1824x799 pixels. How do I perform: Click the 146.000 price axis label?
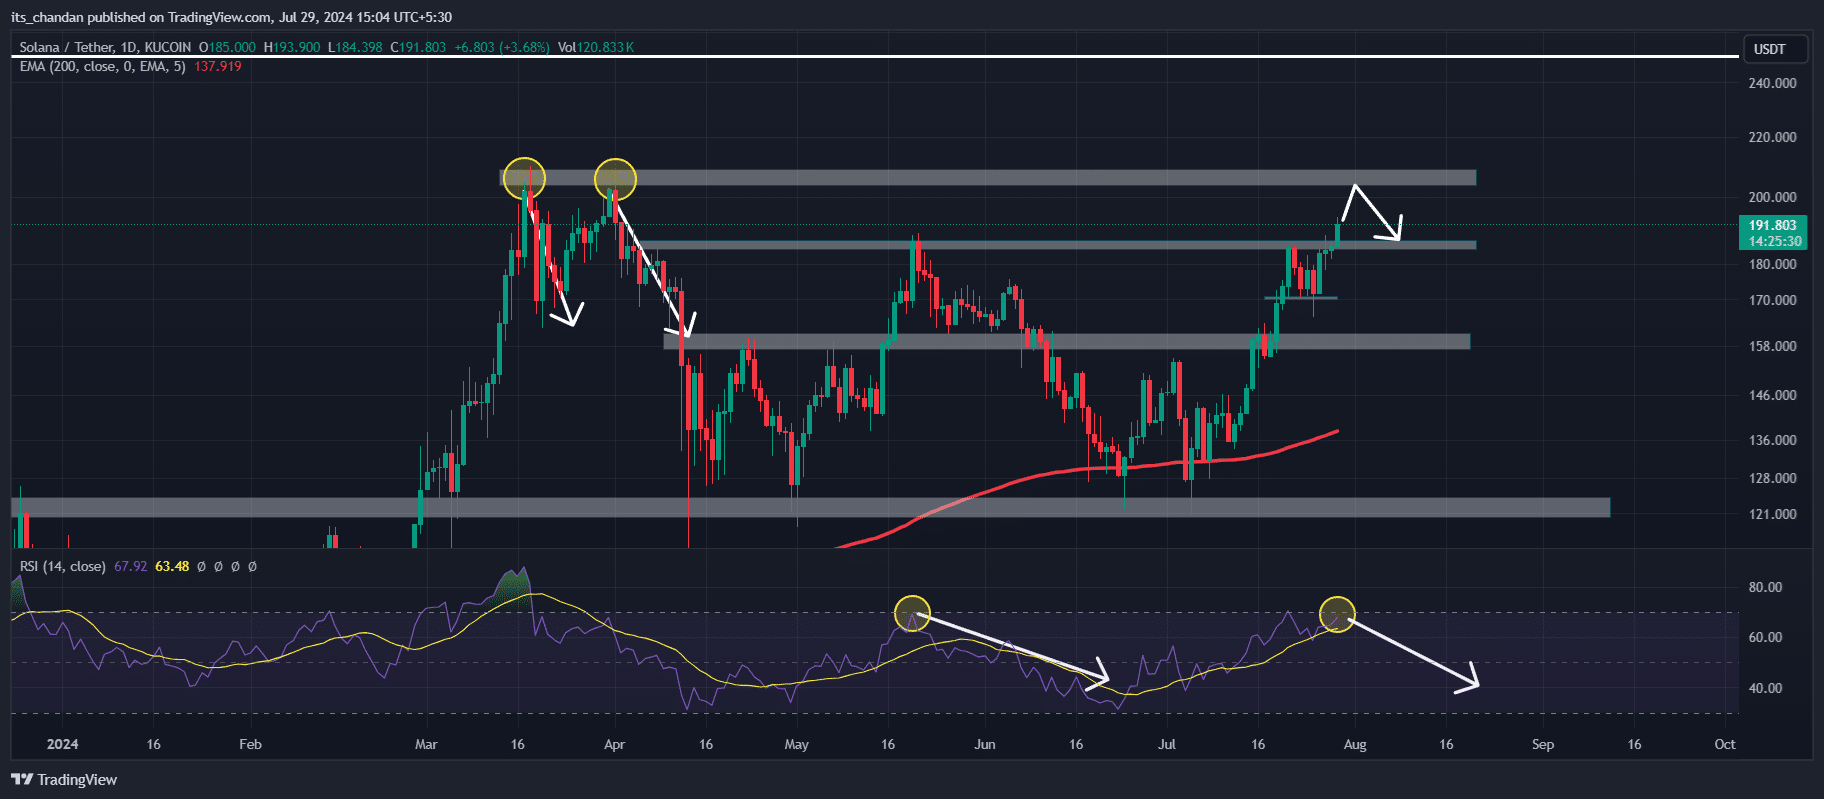pos(1772,395)
